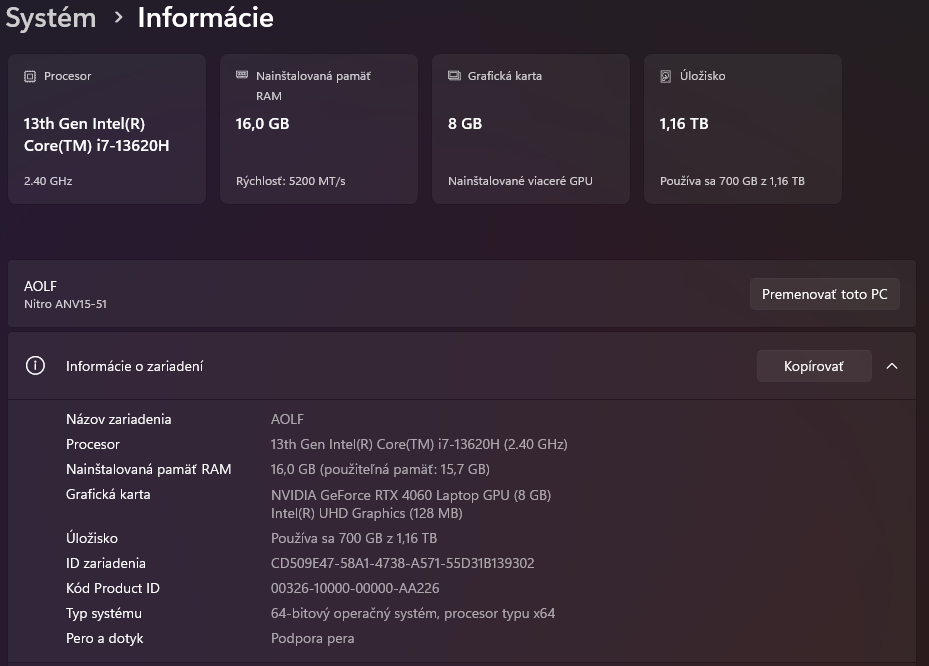The image size is (929, 666).
Task: Click the 1,16 TB heading value
Action: coord(684,123)
